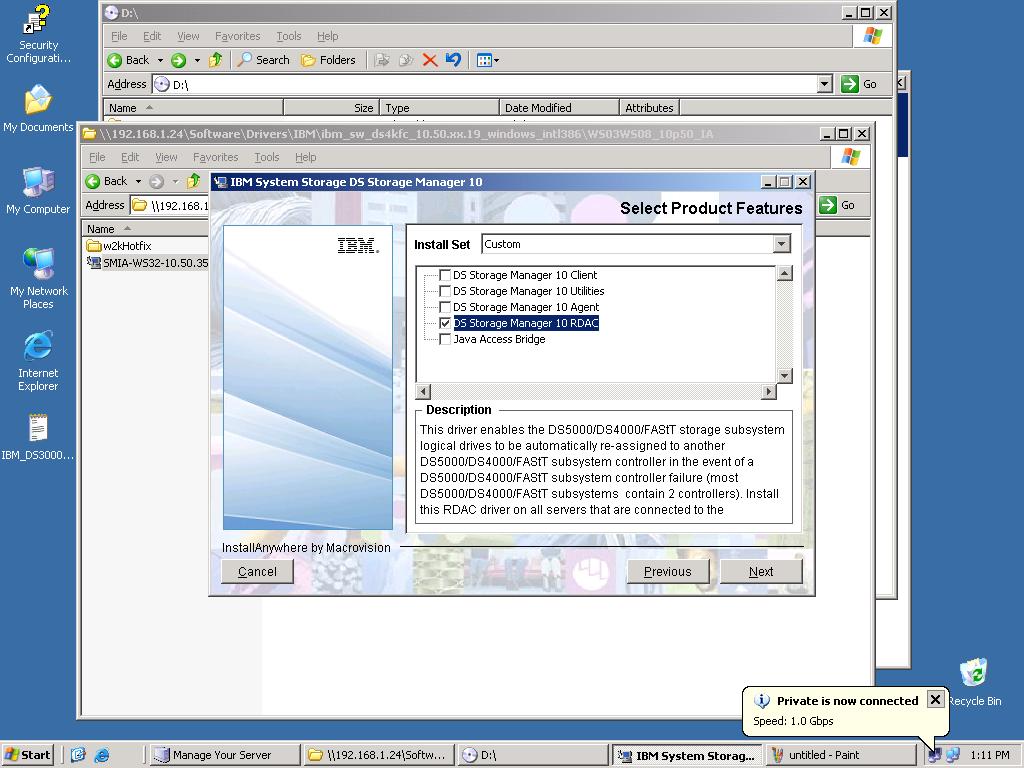Open the D:\ address bar dropdown
1024x768 pixels.
point(824,85)
